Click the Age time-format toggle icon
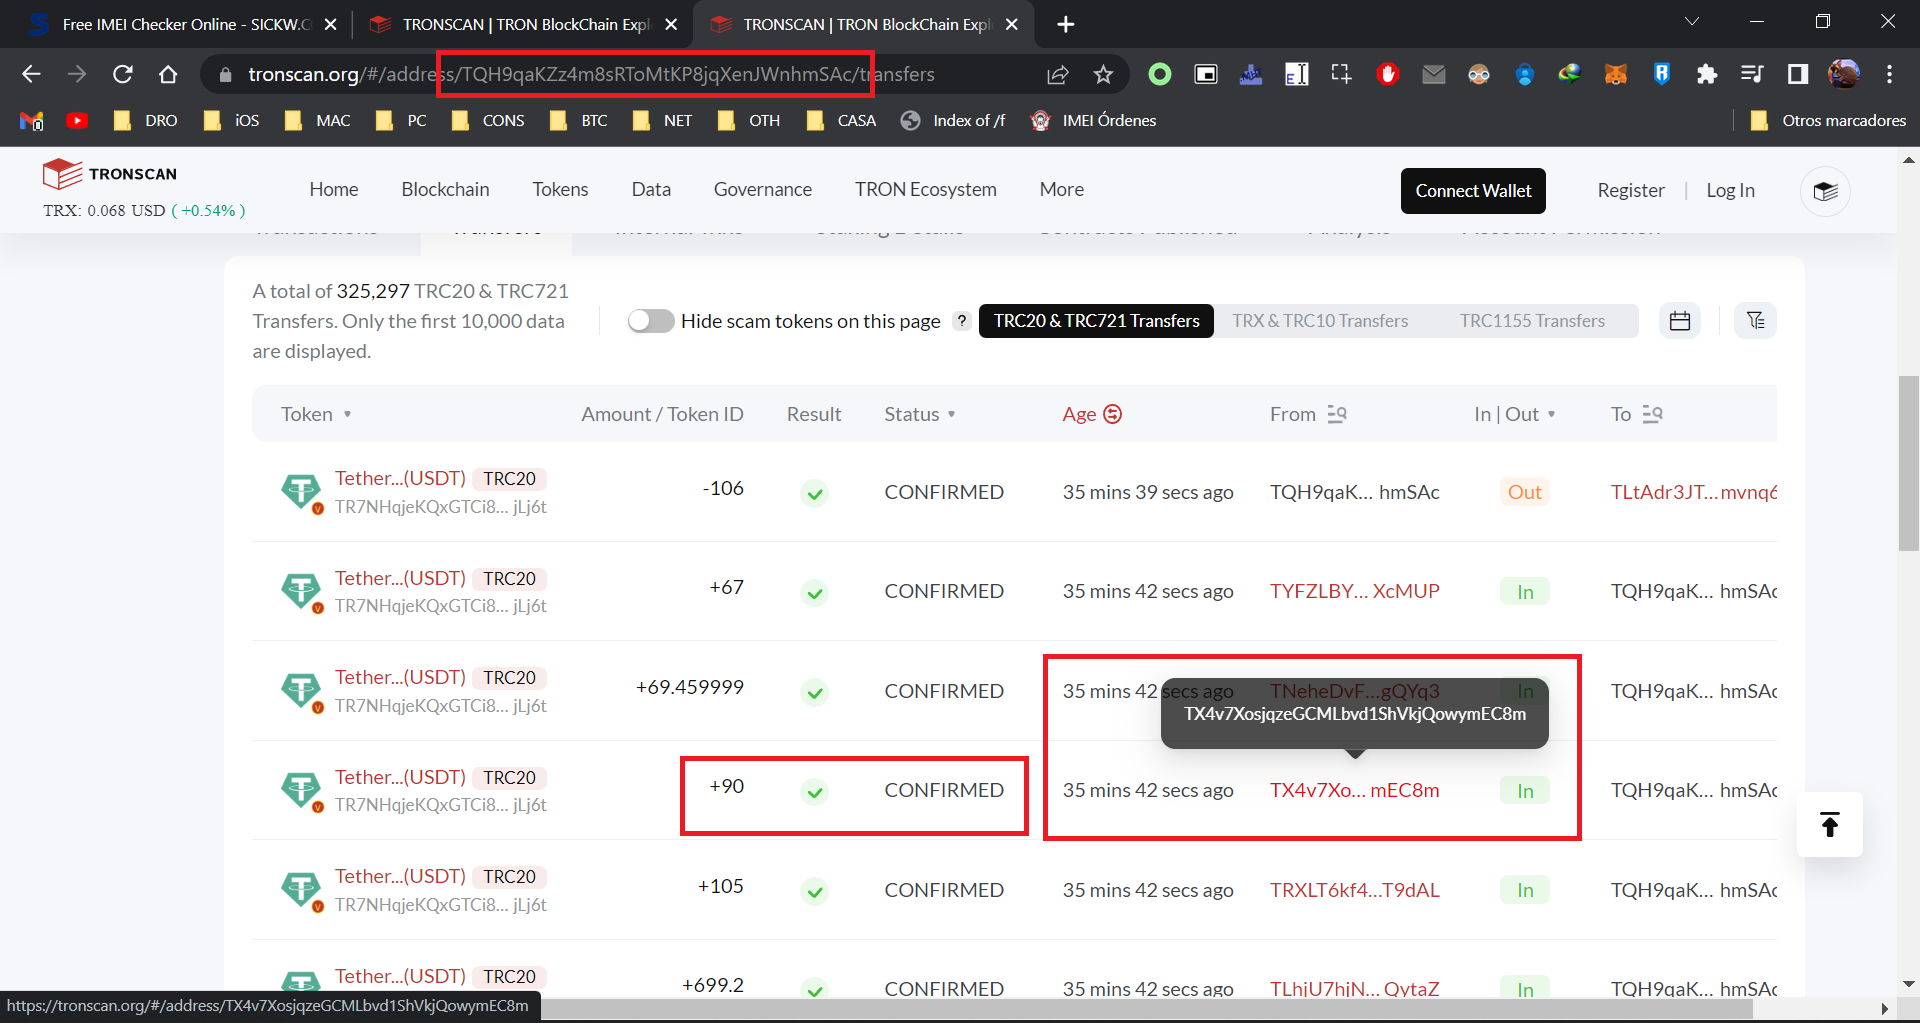The width and height of the screenshot is (1920, 1023). tap(1112, 414)
